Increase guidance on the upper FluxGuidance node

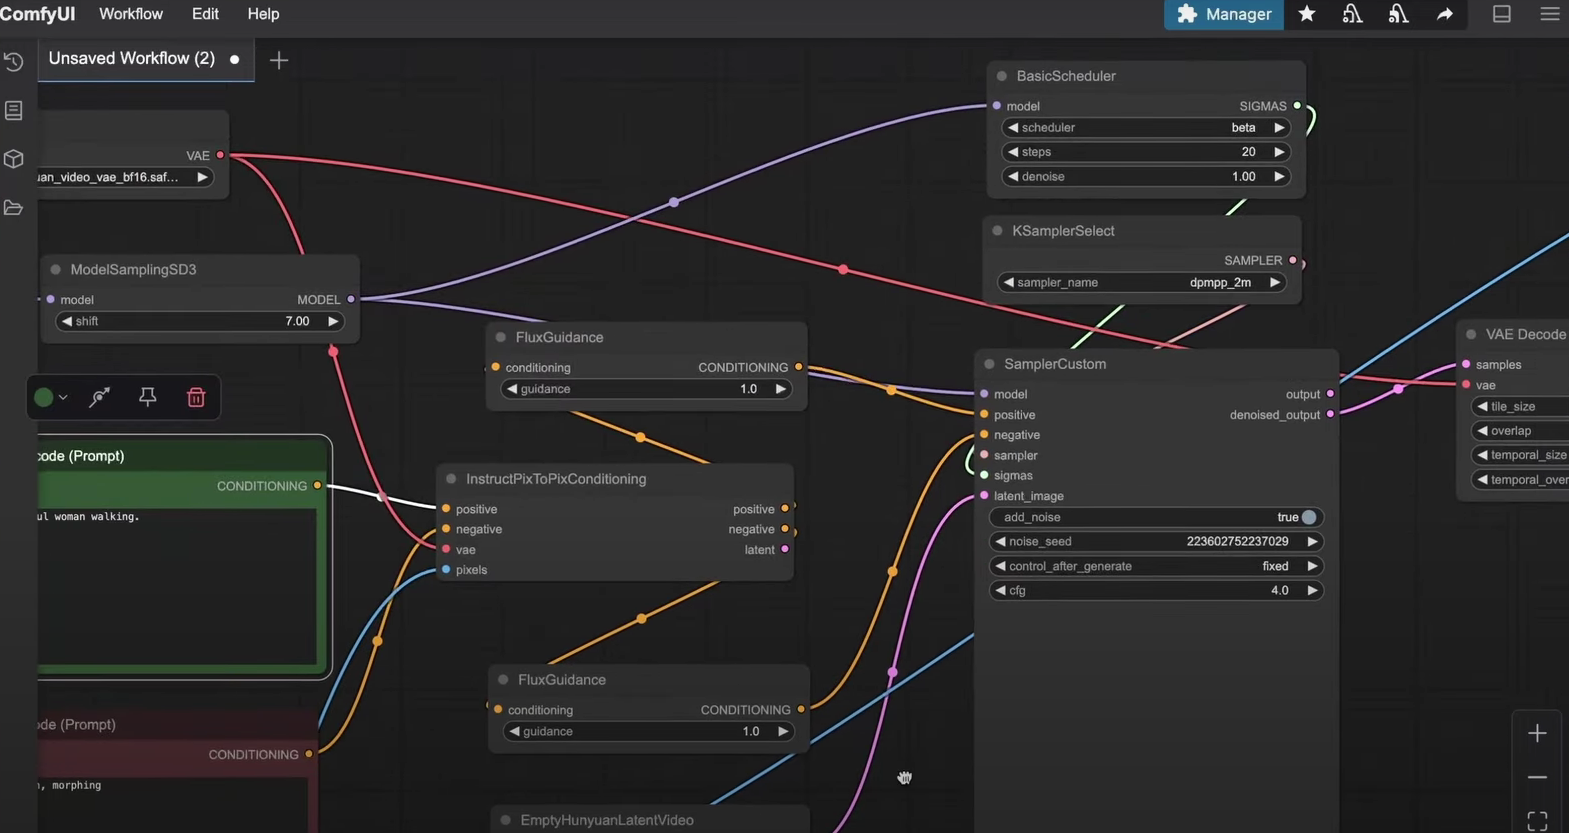coord(781,389)
